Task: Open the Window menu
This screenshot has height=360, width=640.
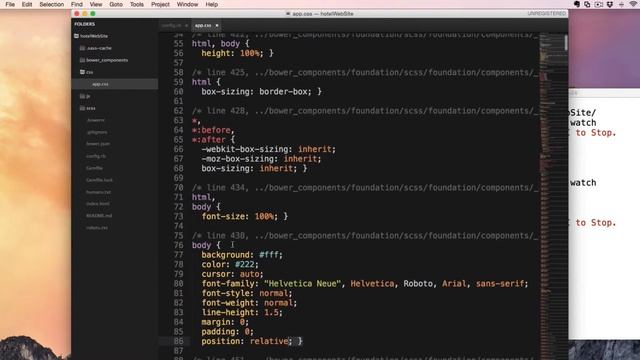Action: click(187, 4)
